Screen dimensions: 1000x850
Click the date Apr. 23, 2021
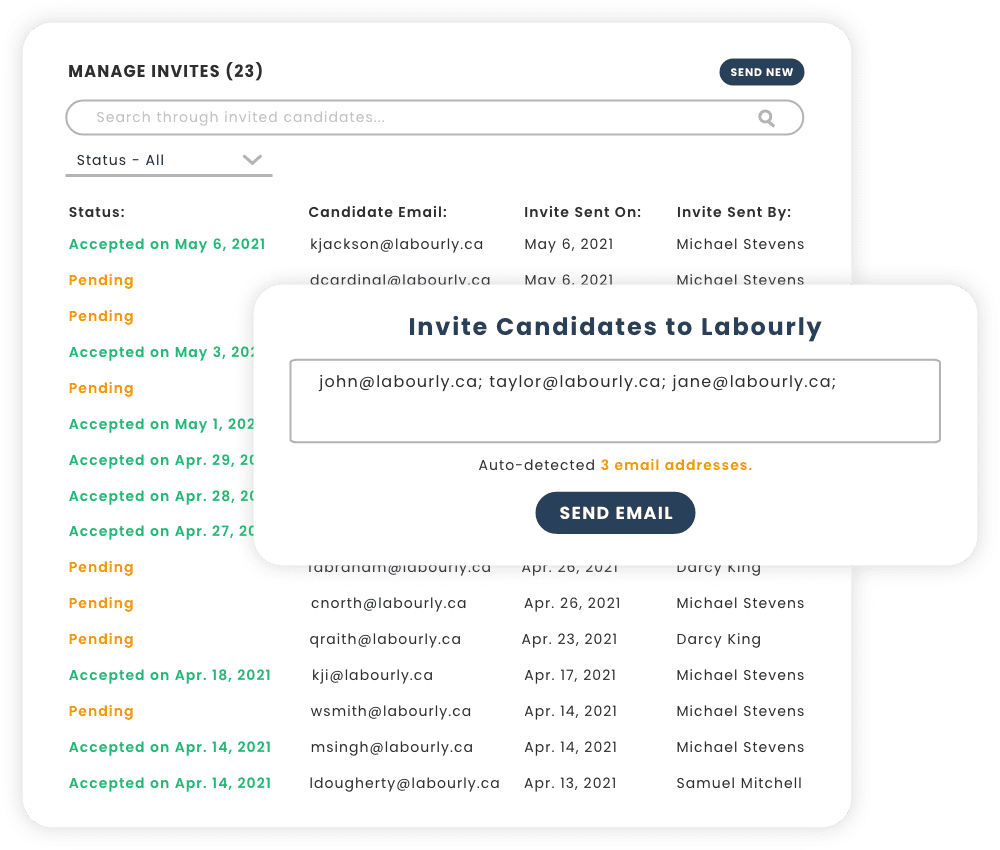[570, 640]
